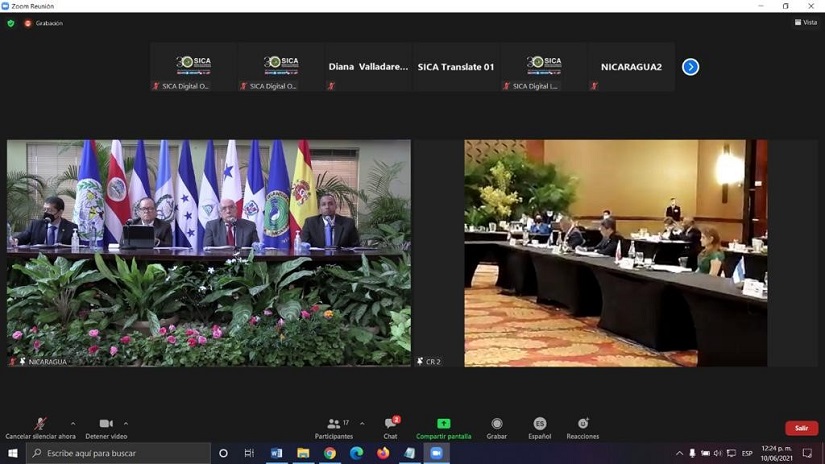Expand audio options arrow beside microphone
Viewport: 825px width, 464px height.
coord(73,423)
